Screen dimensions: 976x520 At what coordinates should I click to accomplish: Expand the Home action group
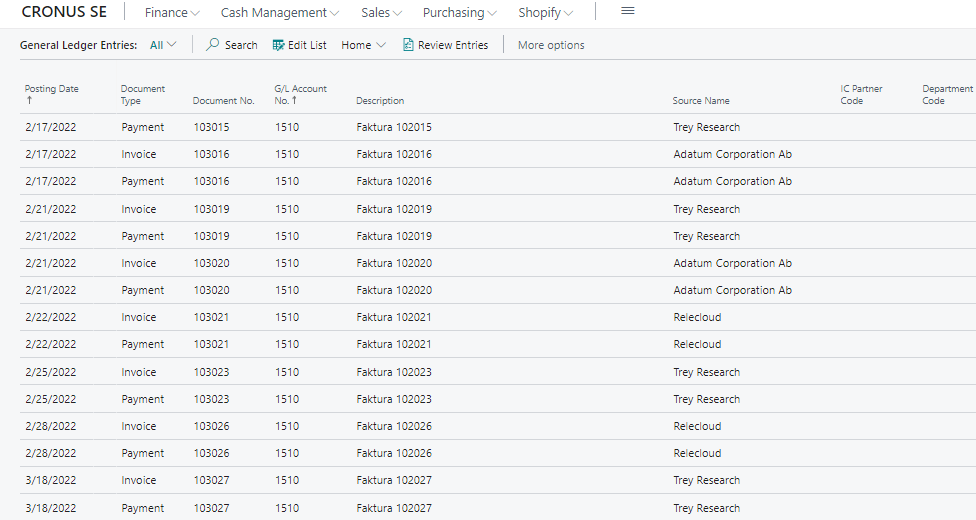[364, 45]
